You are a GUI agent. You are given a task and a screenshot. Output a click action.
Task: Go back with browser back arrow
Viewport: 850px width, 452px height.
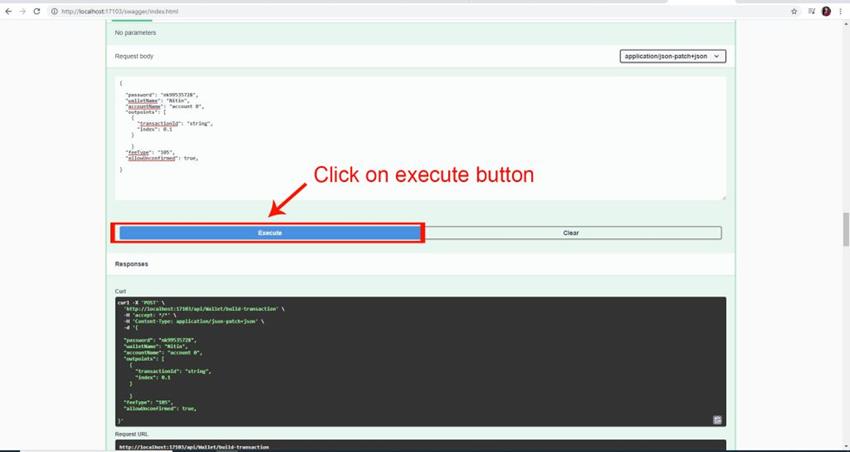9,11
